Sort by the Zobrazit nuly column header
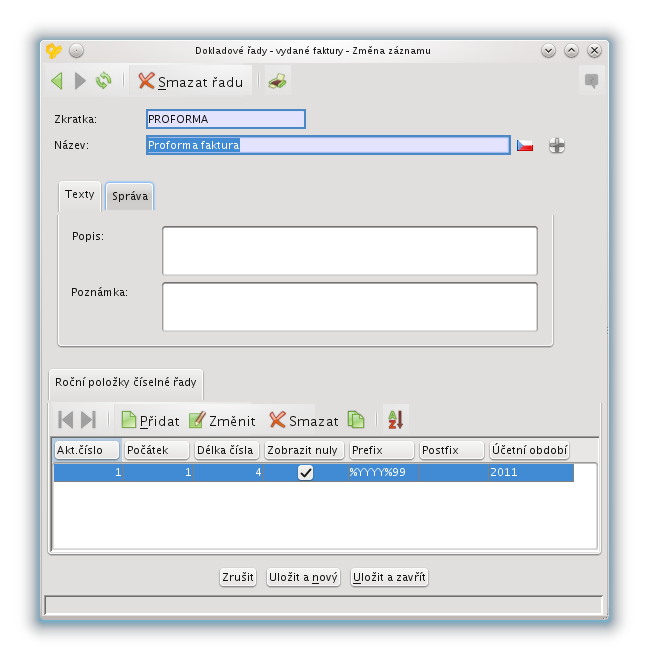Screen dimensions: 649x660 304,450
